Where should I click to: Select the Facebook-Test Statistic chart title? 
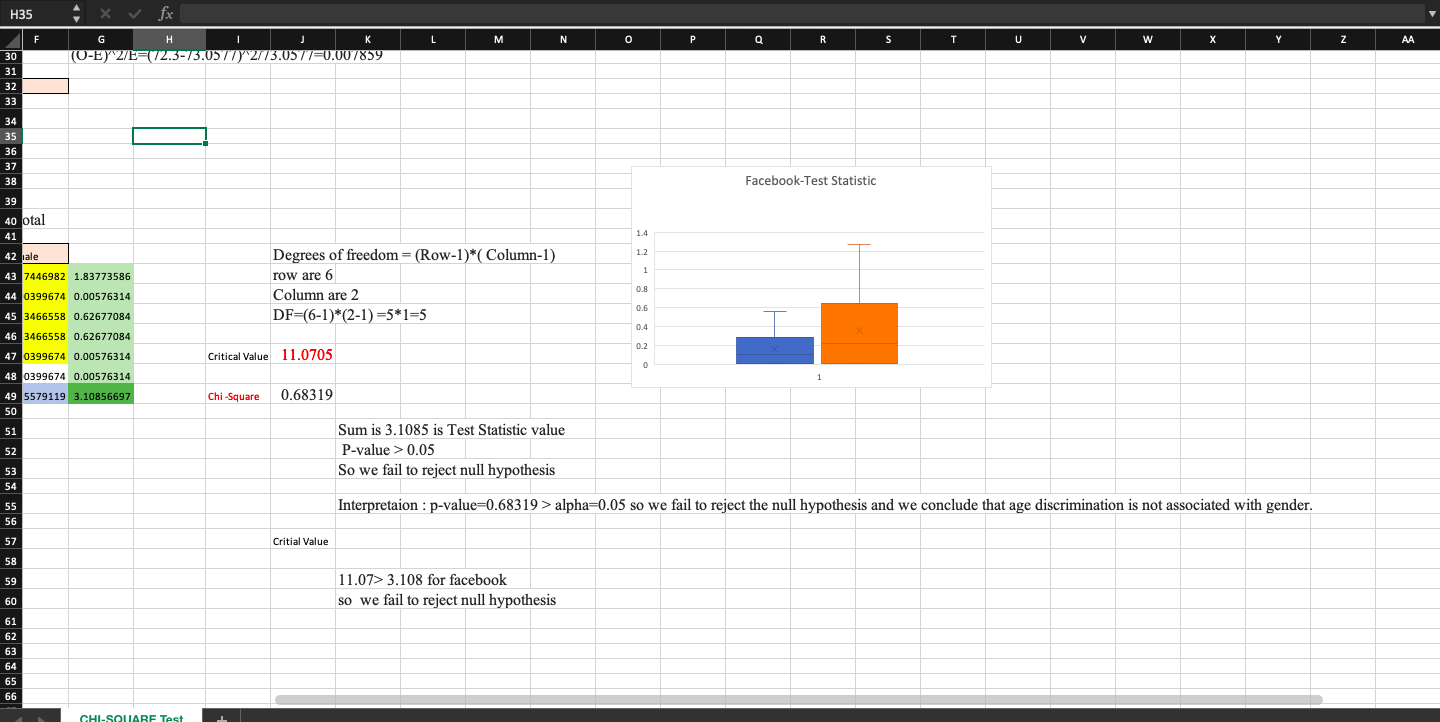click(810, 180)
